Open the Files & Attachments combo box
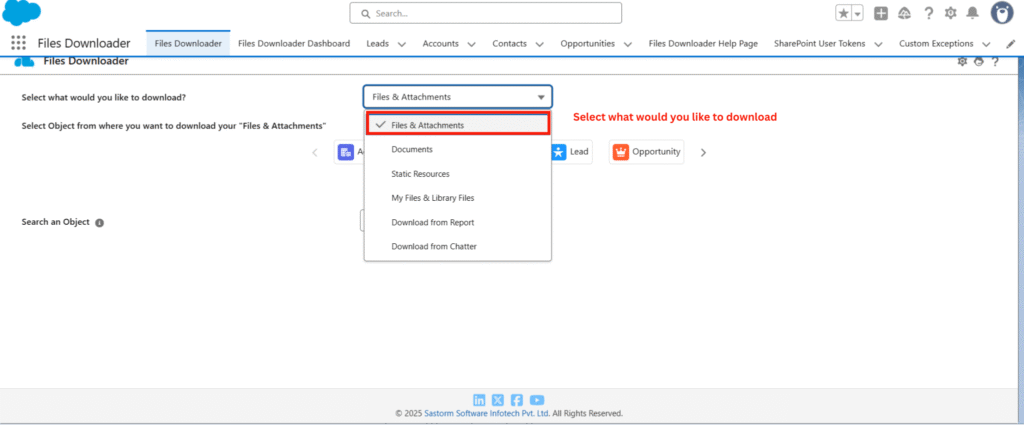Screen dimensions: 1024x425 coord(458,97)
